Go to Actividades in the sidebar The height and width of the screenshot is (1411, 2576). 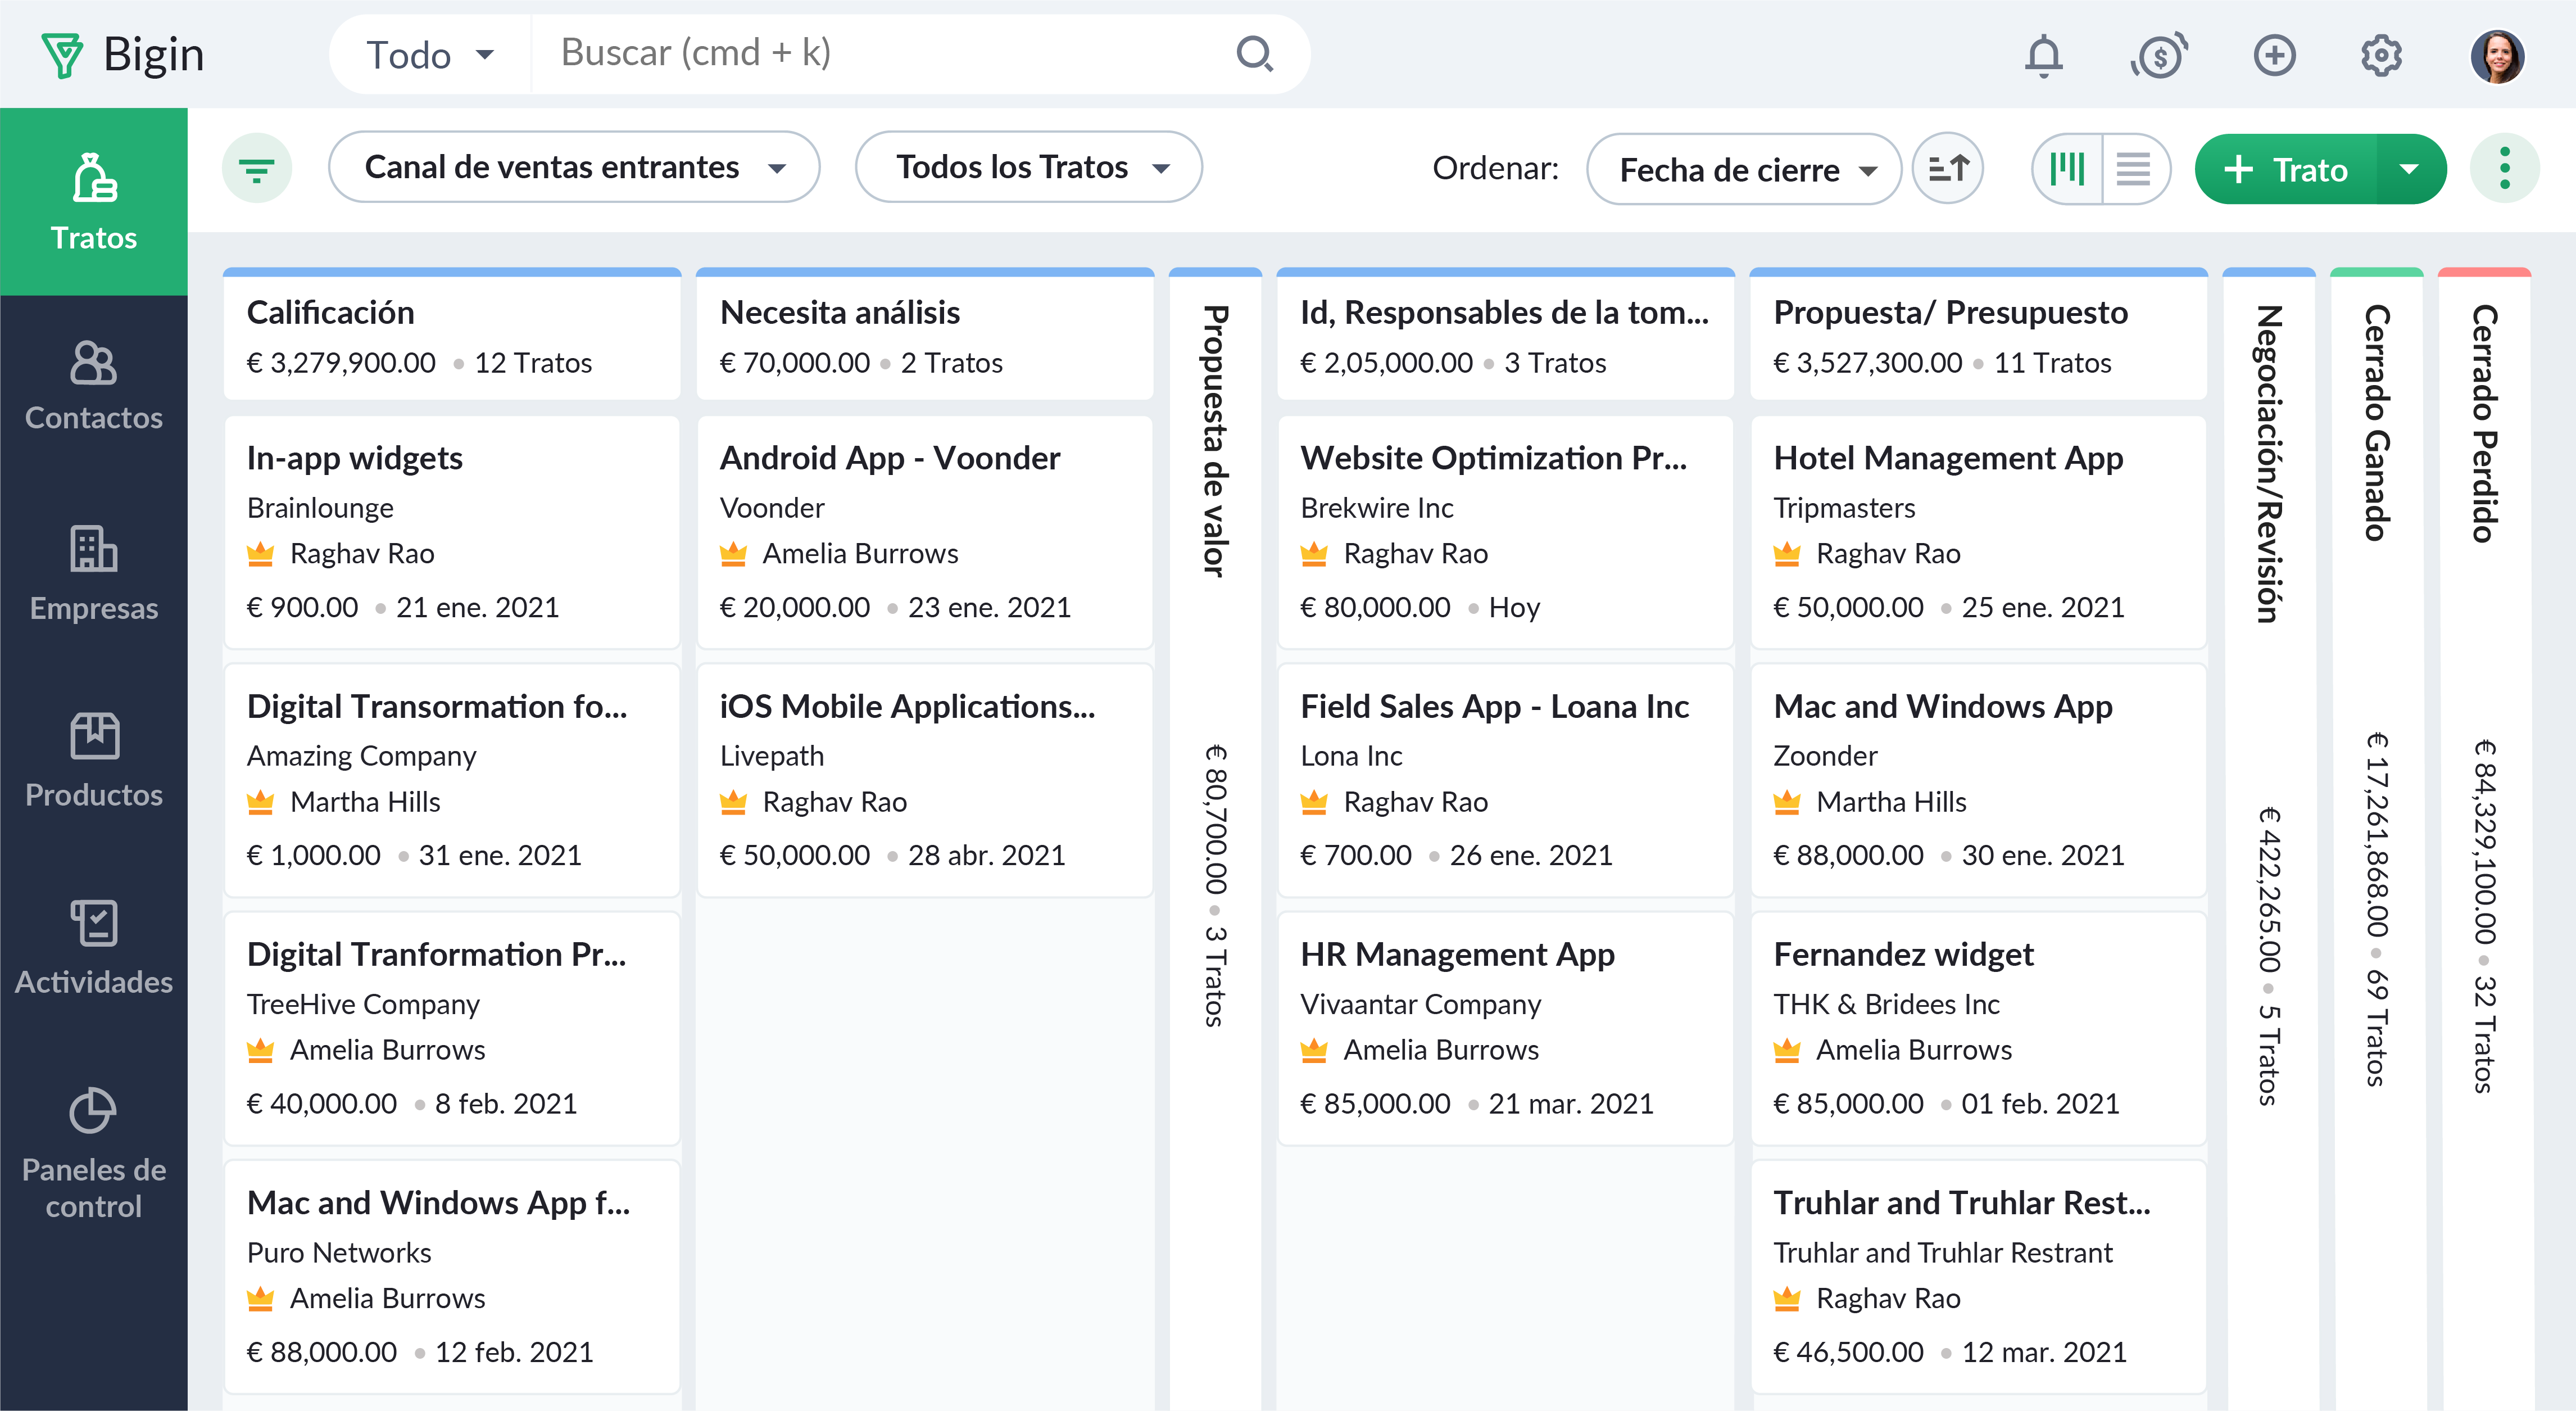tap(94, 949)
